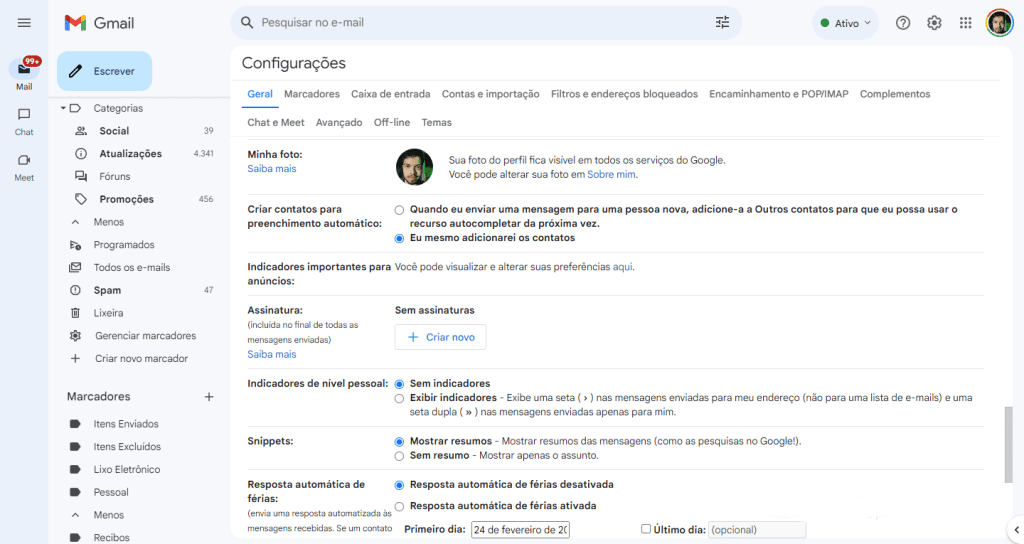Screen dimensions: 1024x544
Task: Switch to the Geral tab
Action: (260, 94)
